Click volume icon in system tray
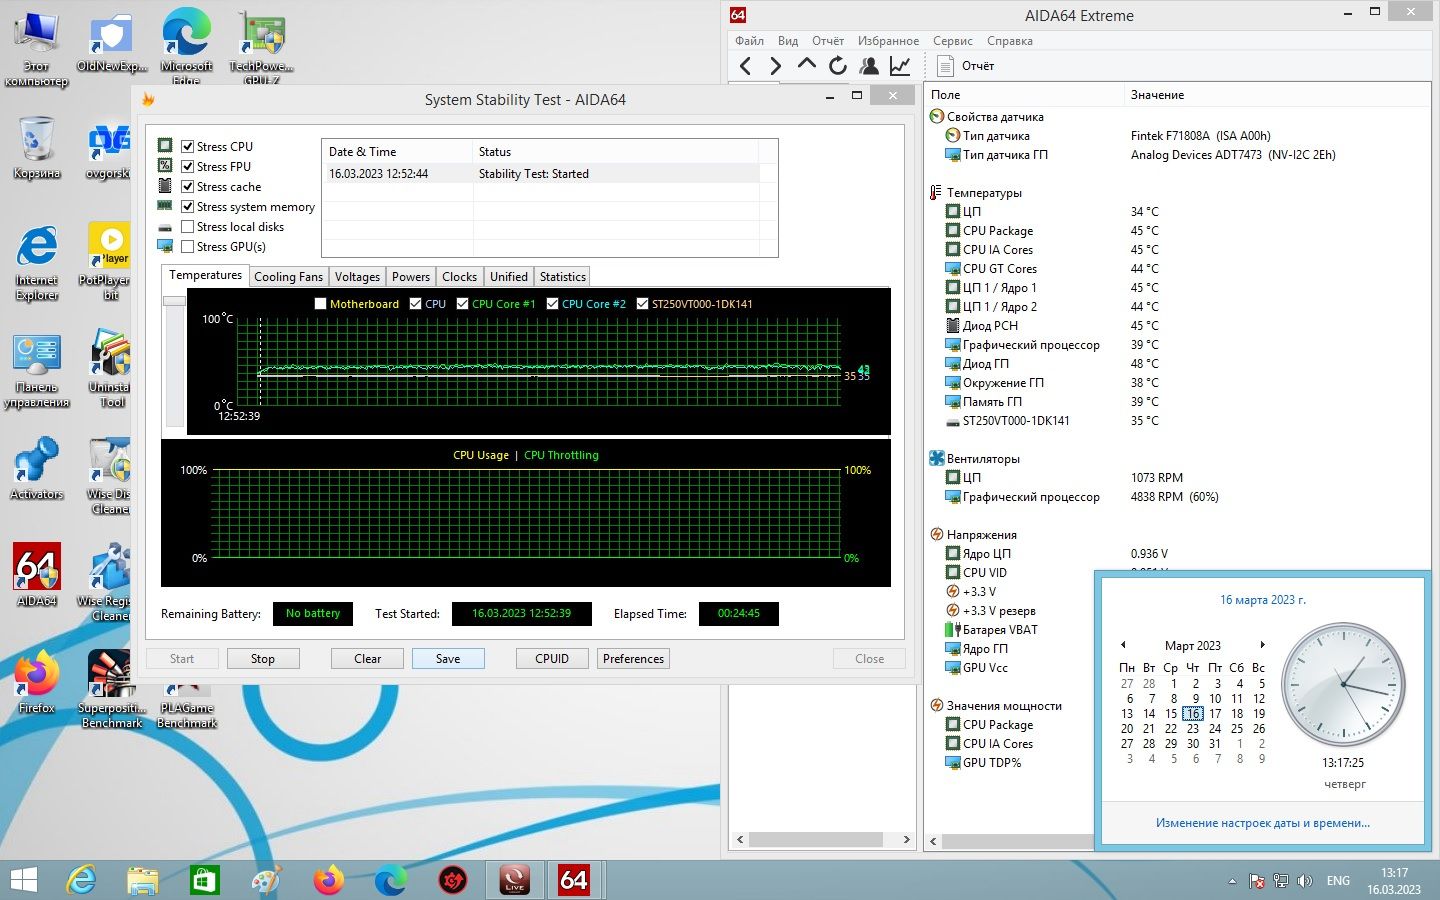 (1305, 881)
